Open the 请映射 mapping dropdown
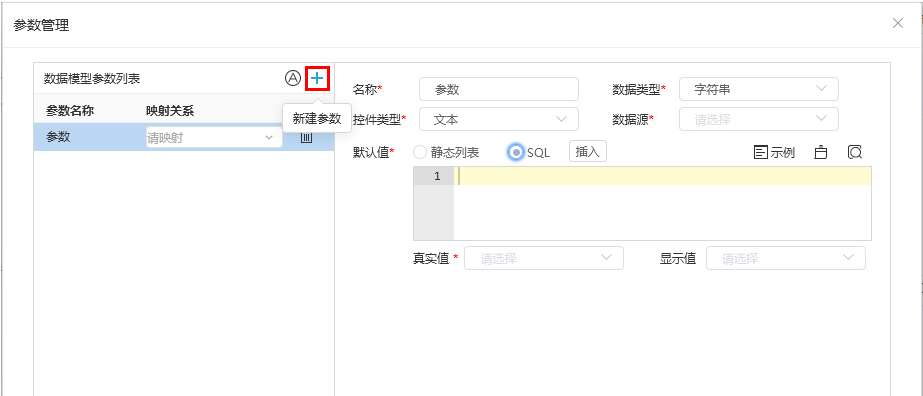Viewport: 923px width, 396px height. coord(214,138)
